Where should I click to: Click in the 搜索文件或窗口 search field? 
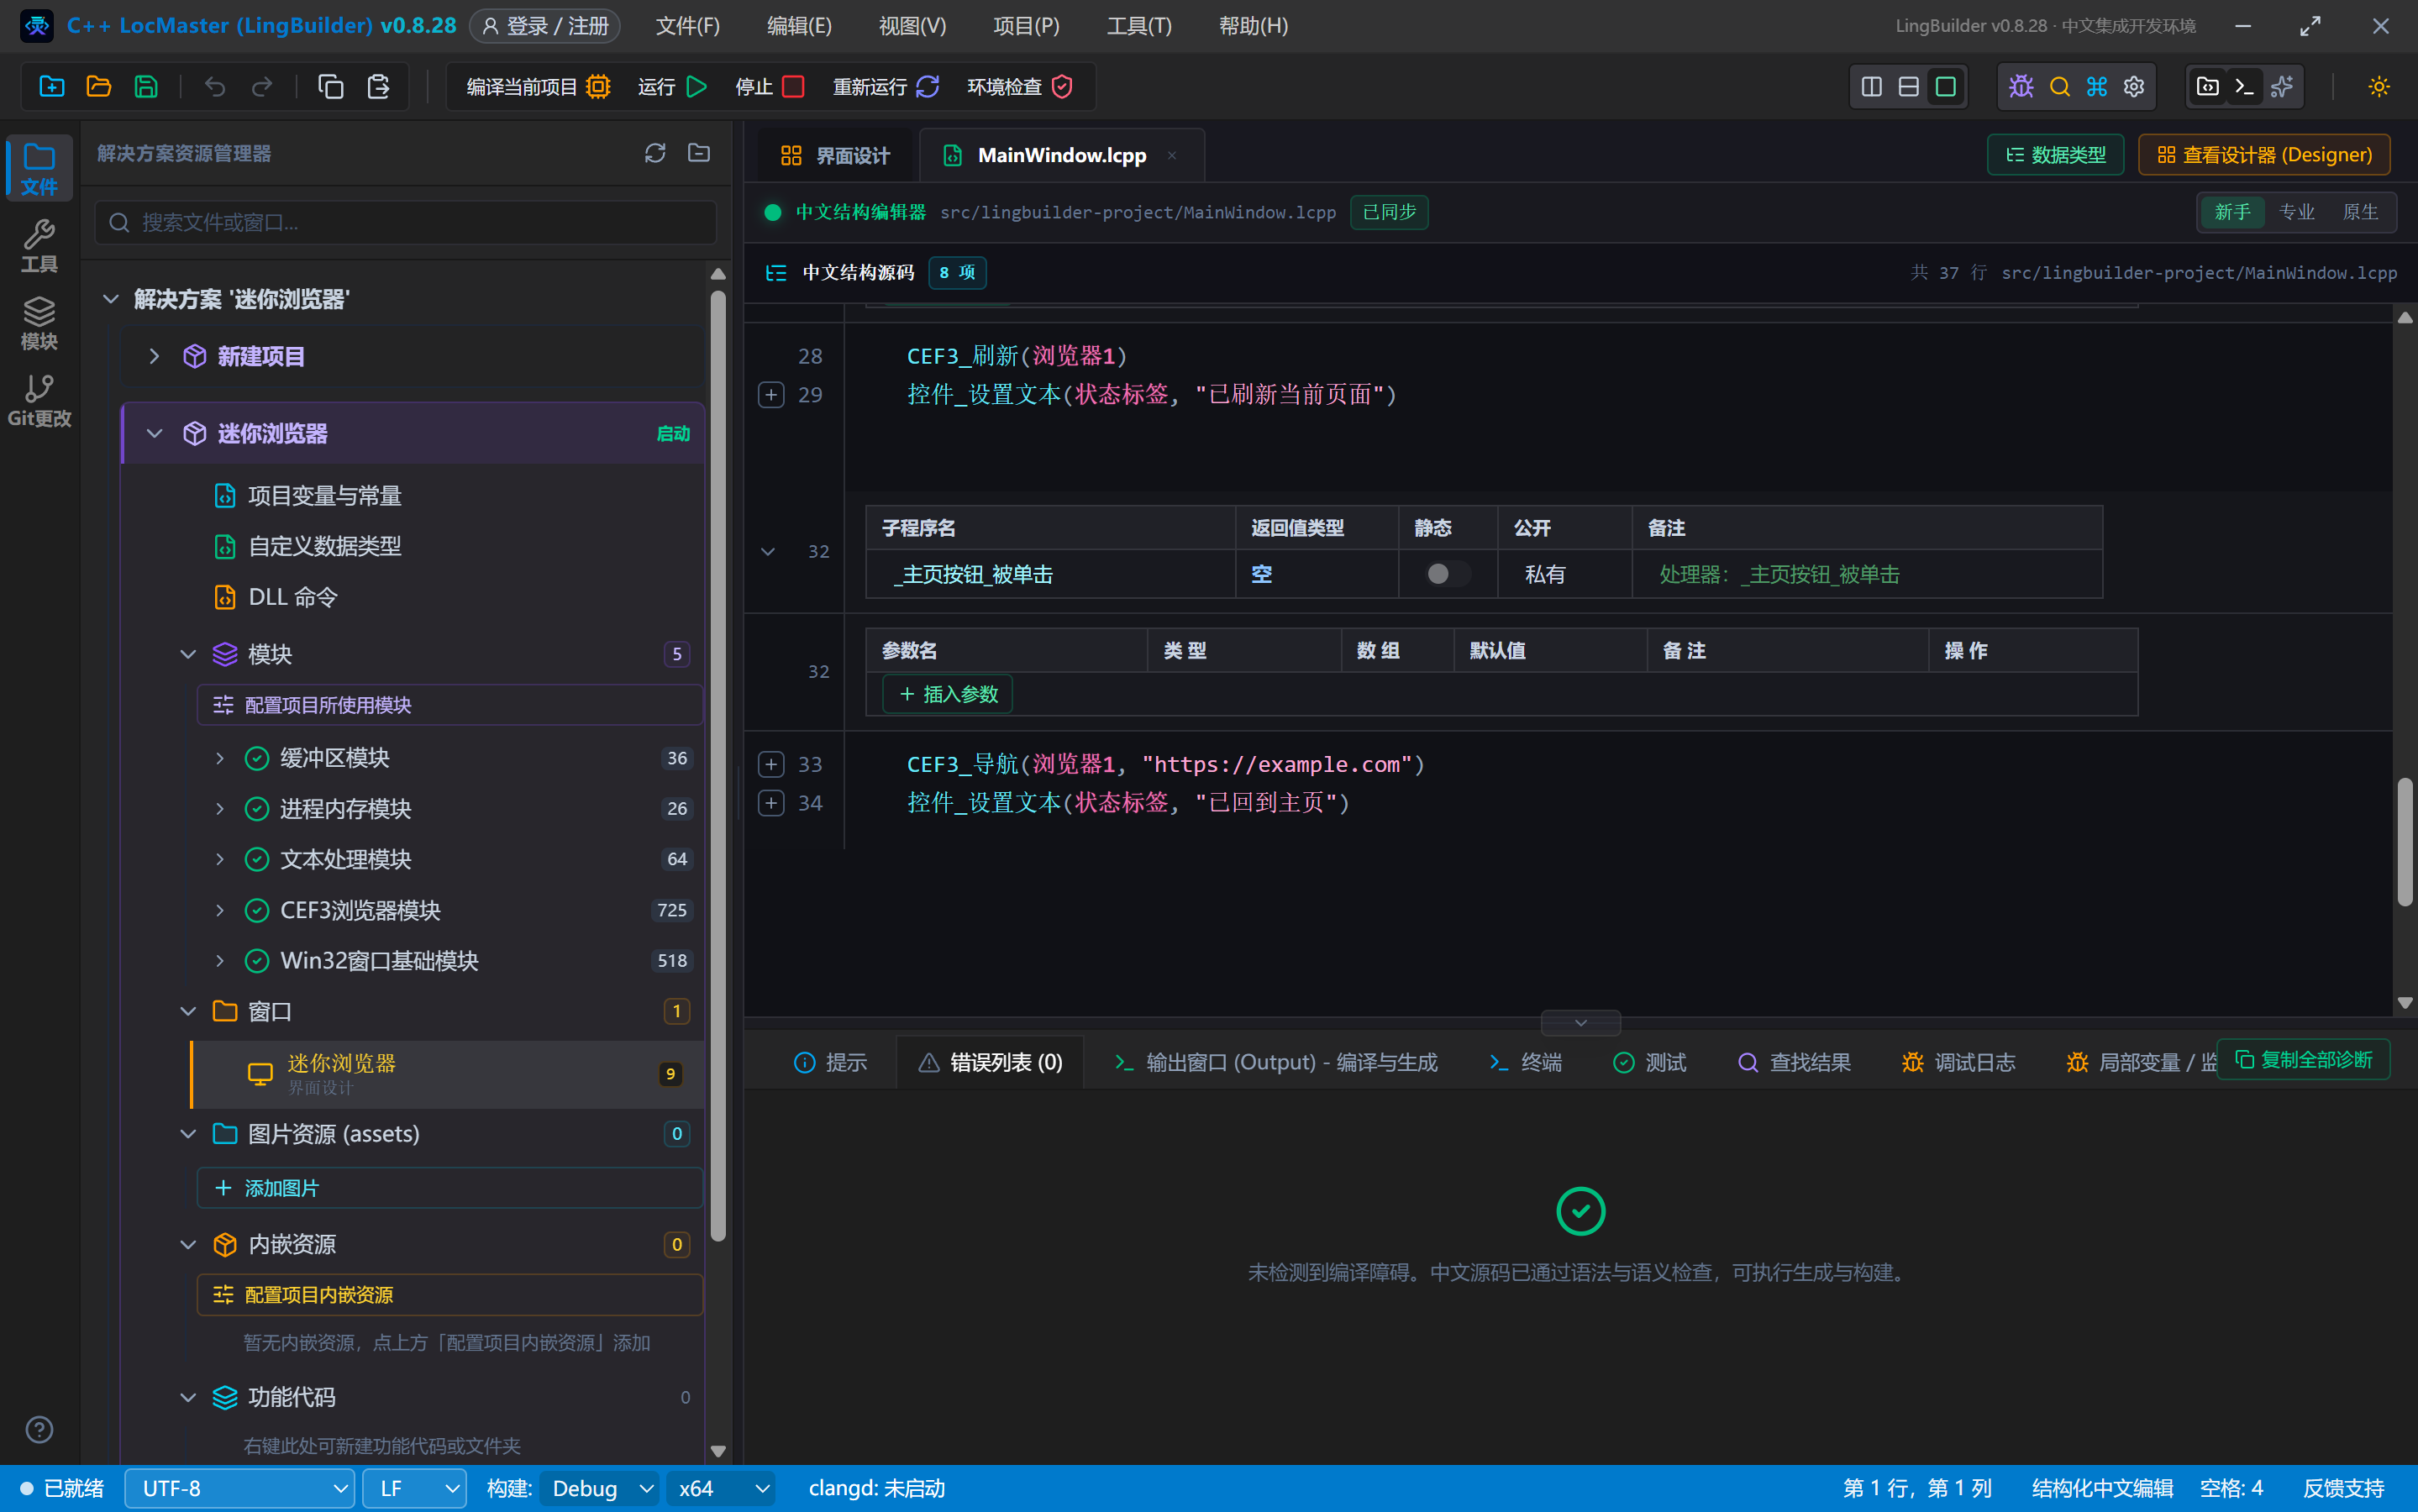coord(406,222)
